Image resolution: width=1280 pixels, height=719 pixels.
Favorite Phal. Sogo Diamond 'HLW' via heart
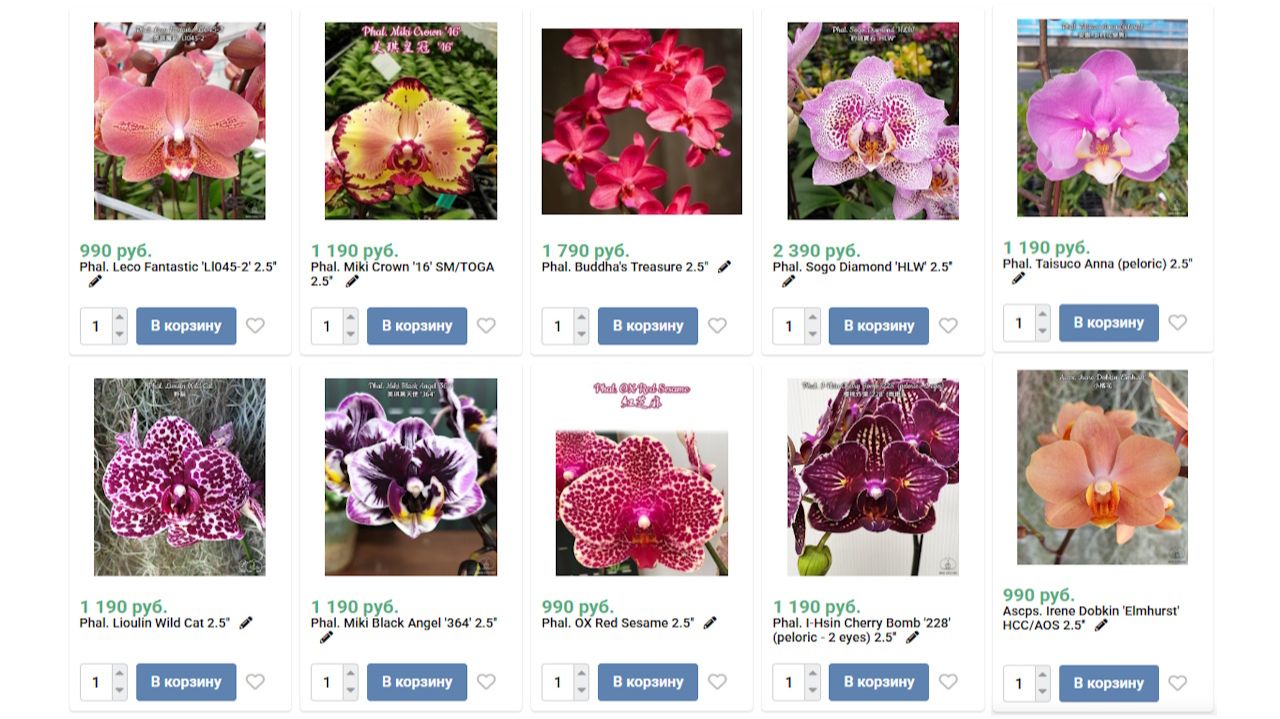(948, 325)
